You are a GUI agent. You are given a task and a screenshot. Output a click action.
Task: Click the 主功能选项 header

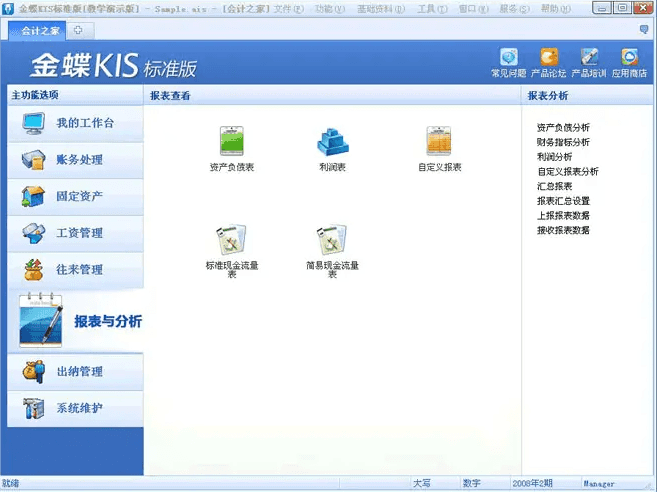pyautogui.click(x=35, y=95)
